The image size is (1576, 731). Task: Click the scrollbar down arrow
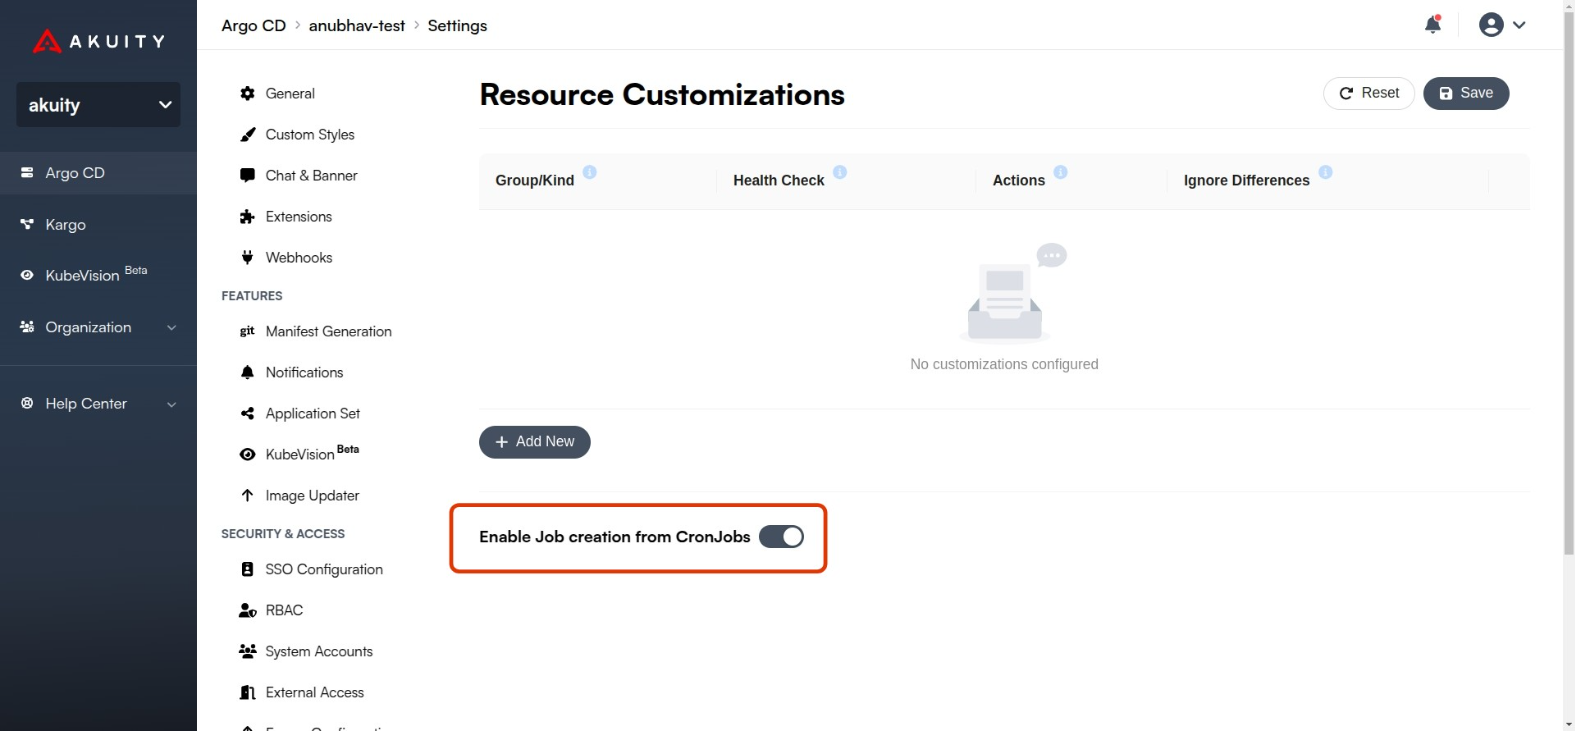click(1568, 723)
